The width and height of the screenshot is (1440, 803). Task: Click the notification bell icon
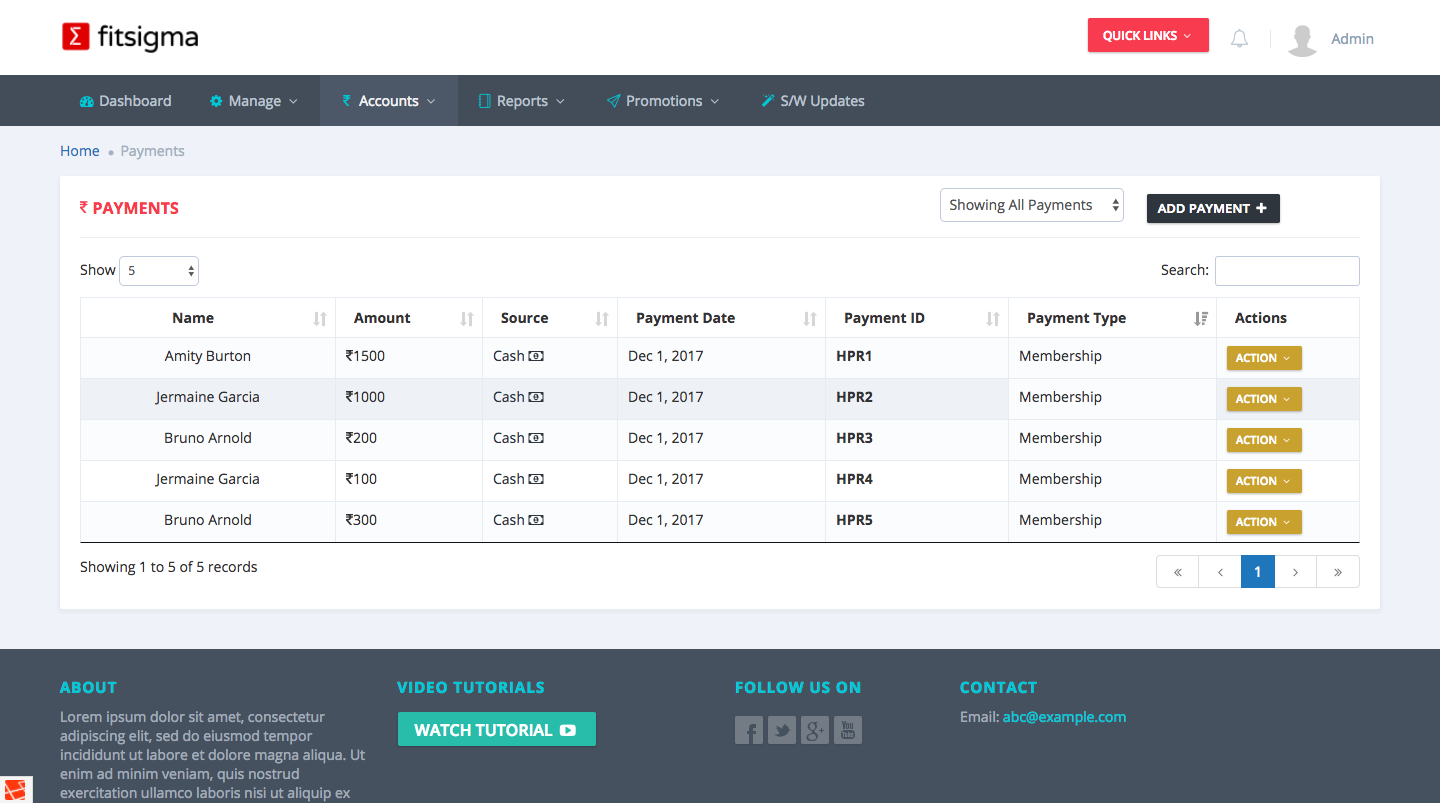(1239, 39)
